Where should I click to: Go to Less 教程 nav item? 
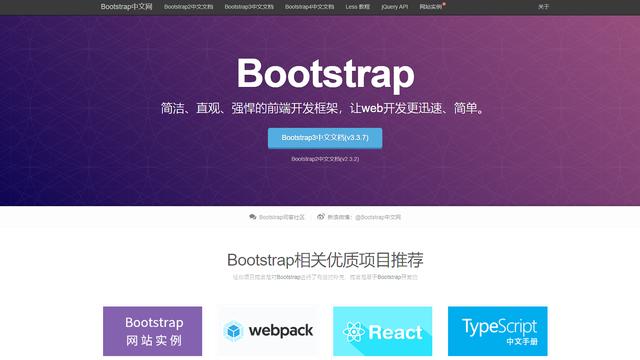(x=357, y=7)
